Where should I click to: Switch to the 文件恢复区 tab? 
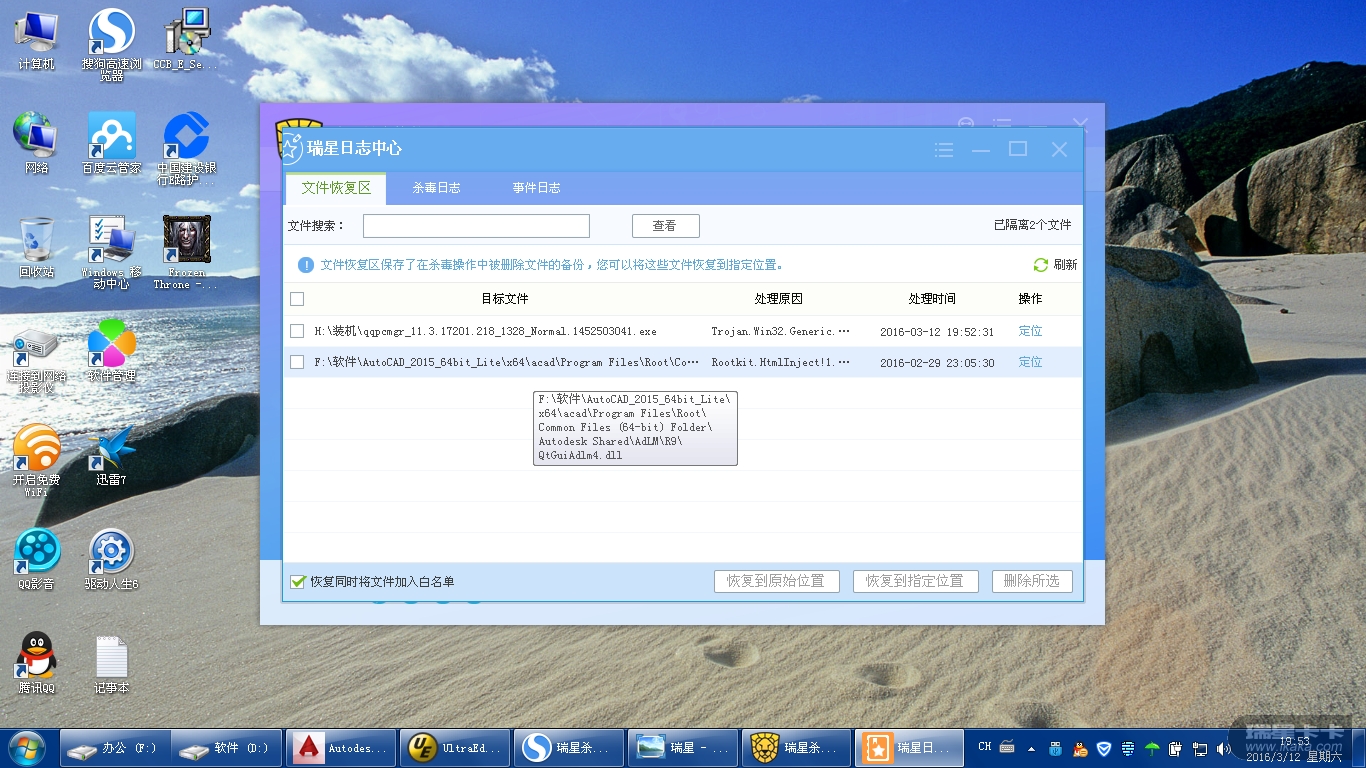coord(336,188)
